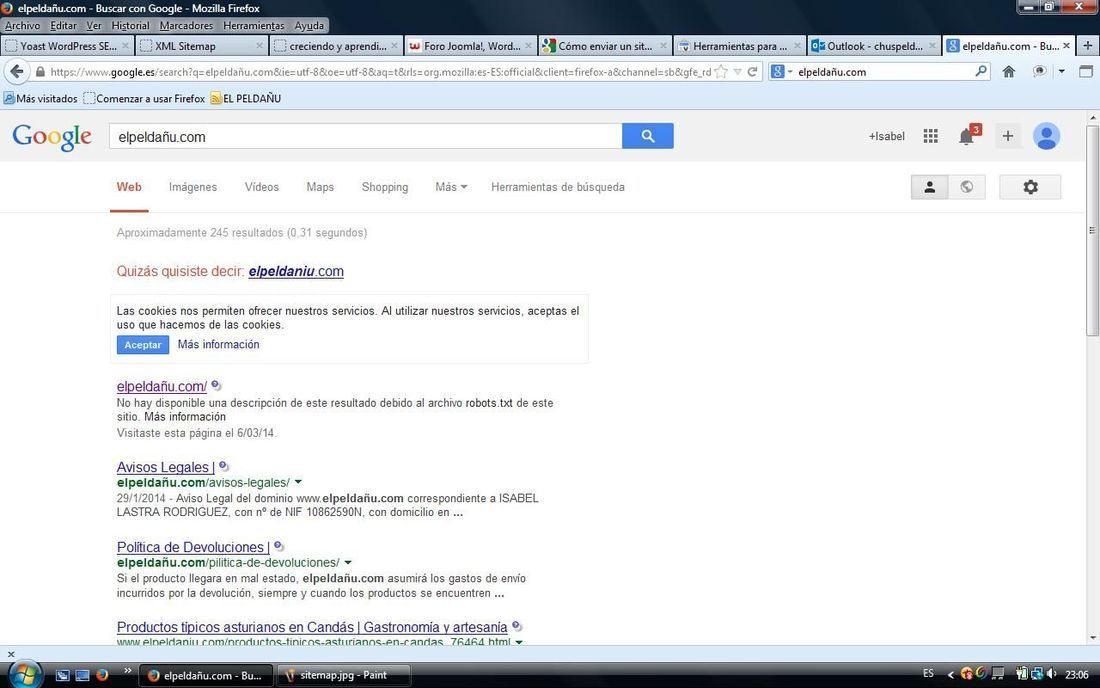Click the Firefox address bar URL
This screenshot has height=688, width=1100.
coord(380,72)
